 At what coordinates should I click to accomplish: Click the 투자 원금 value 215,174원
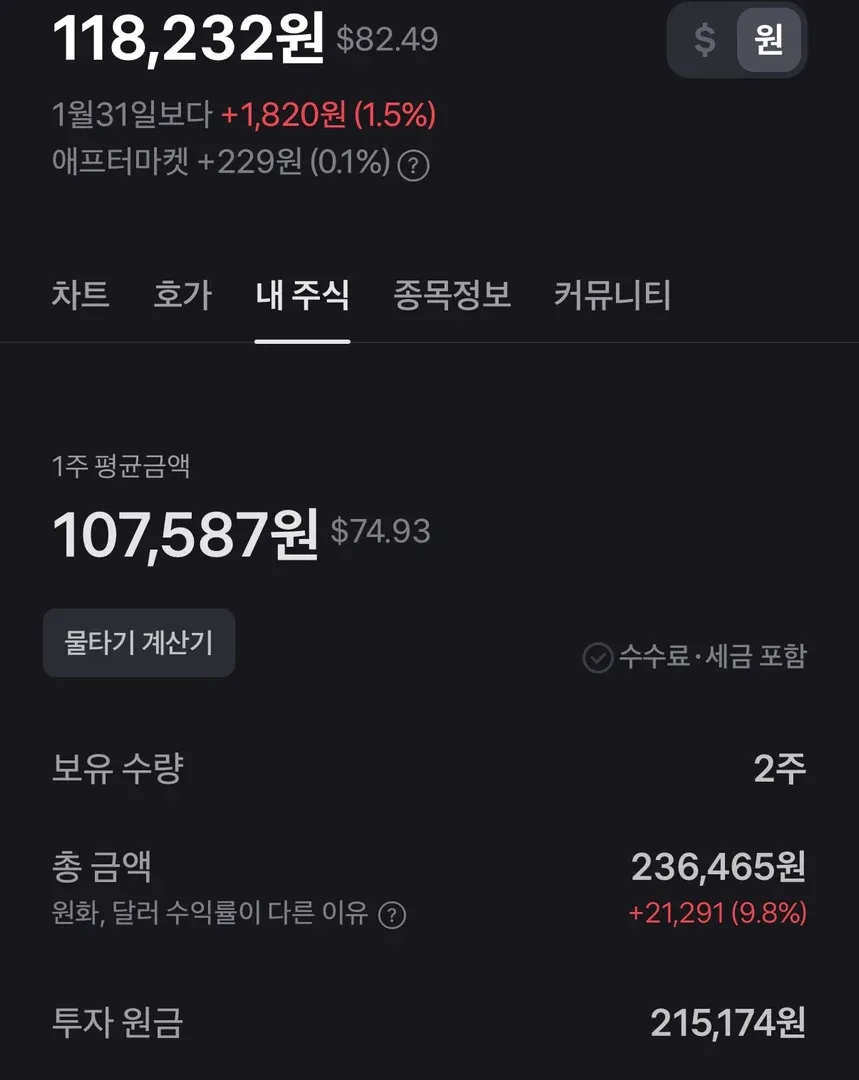(727, 1023)
